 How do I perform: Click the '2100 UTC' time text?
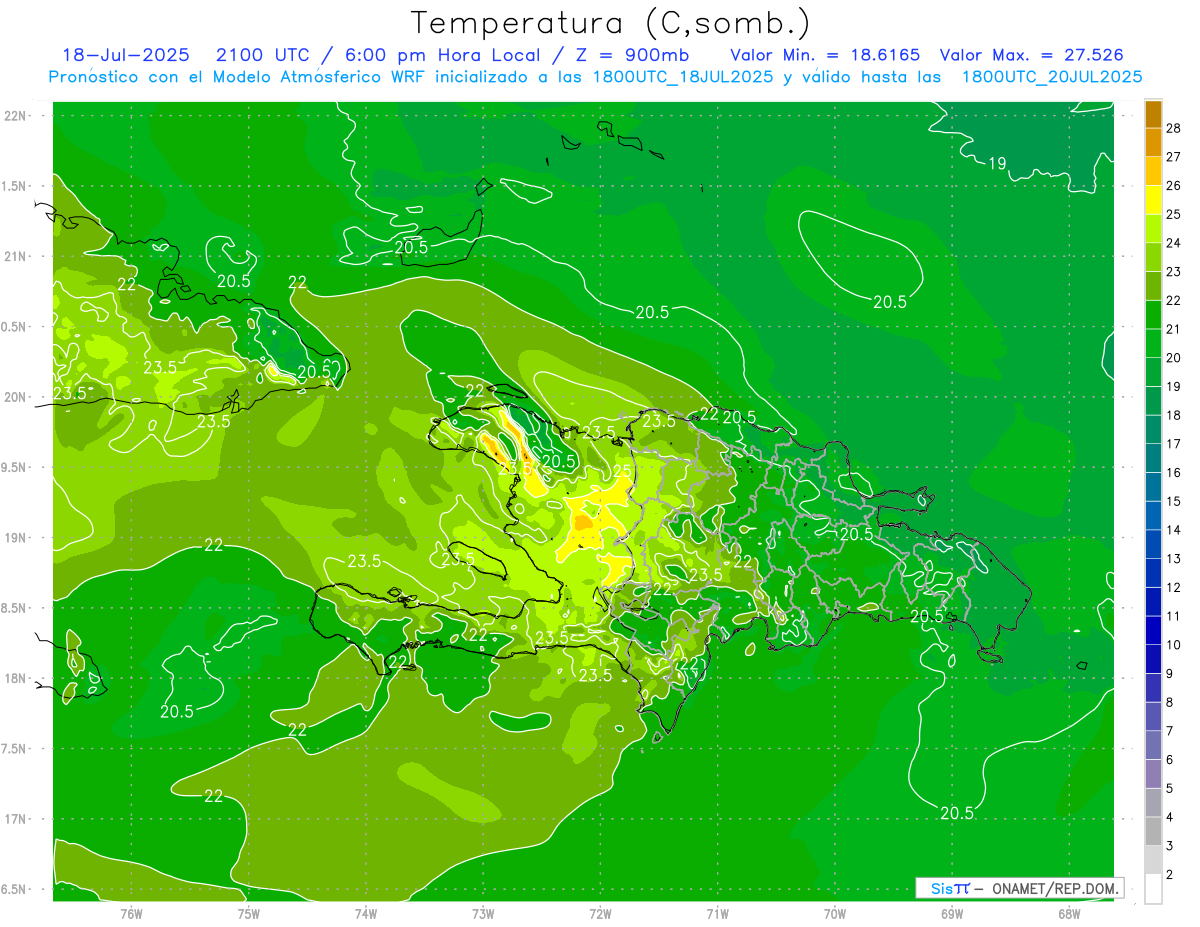[x=263, y=55]
